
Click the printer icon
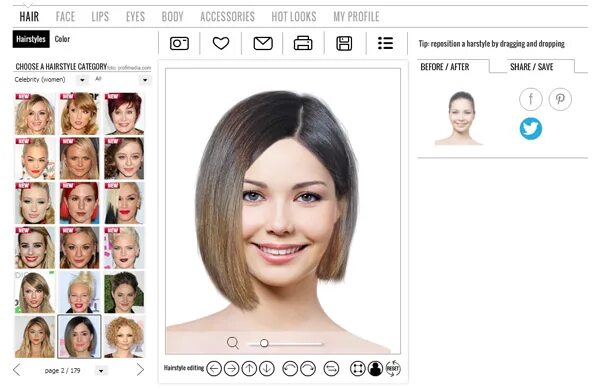(x=303, y=43)
